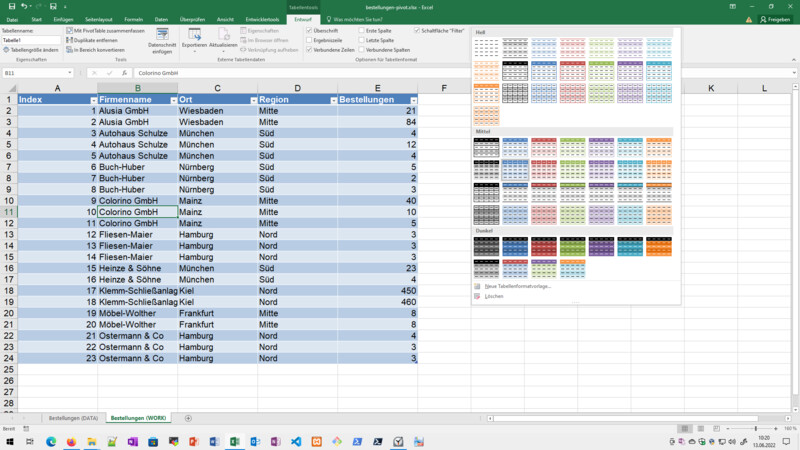Open Firefox from the taskbar
Viewport: 800px width, 450px height.
pyautogui.click(x=71, y=441)
